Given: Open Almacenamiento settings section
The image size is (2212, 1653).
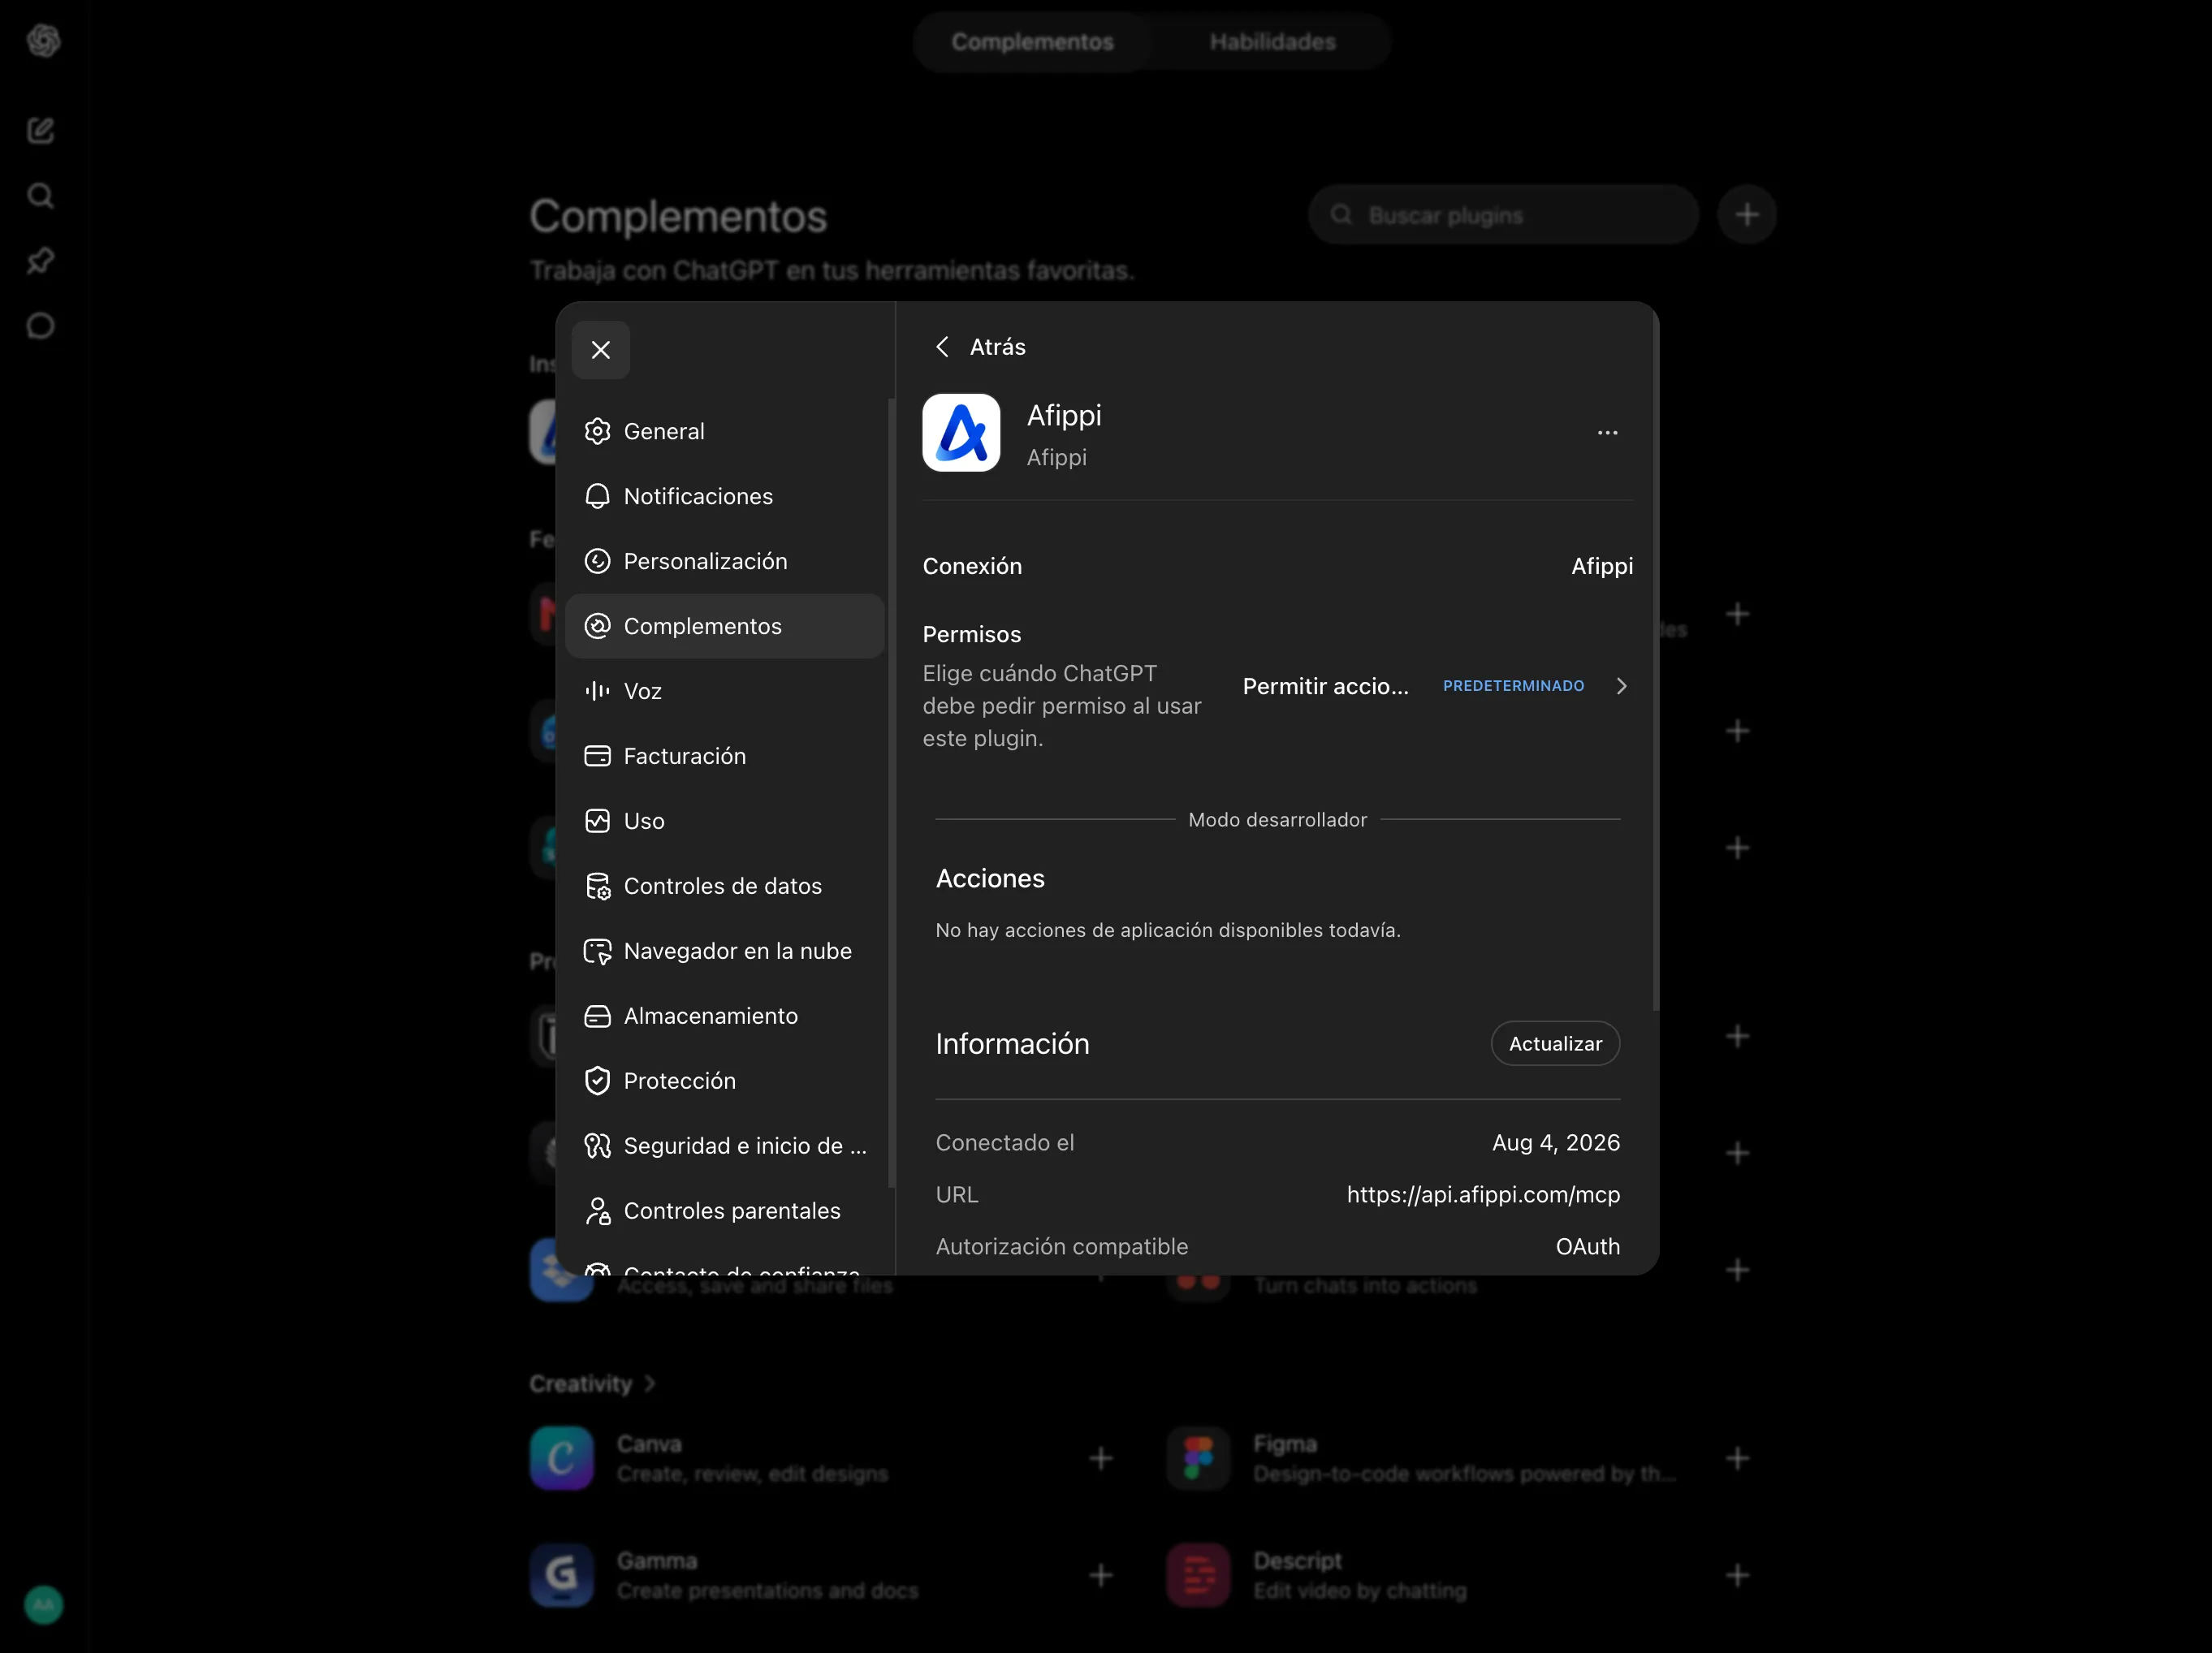Looking at the screenshot, I should coord(724,1016).
